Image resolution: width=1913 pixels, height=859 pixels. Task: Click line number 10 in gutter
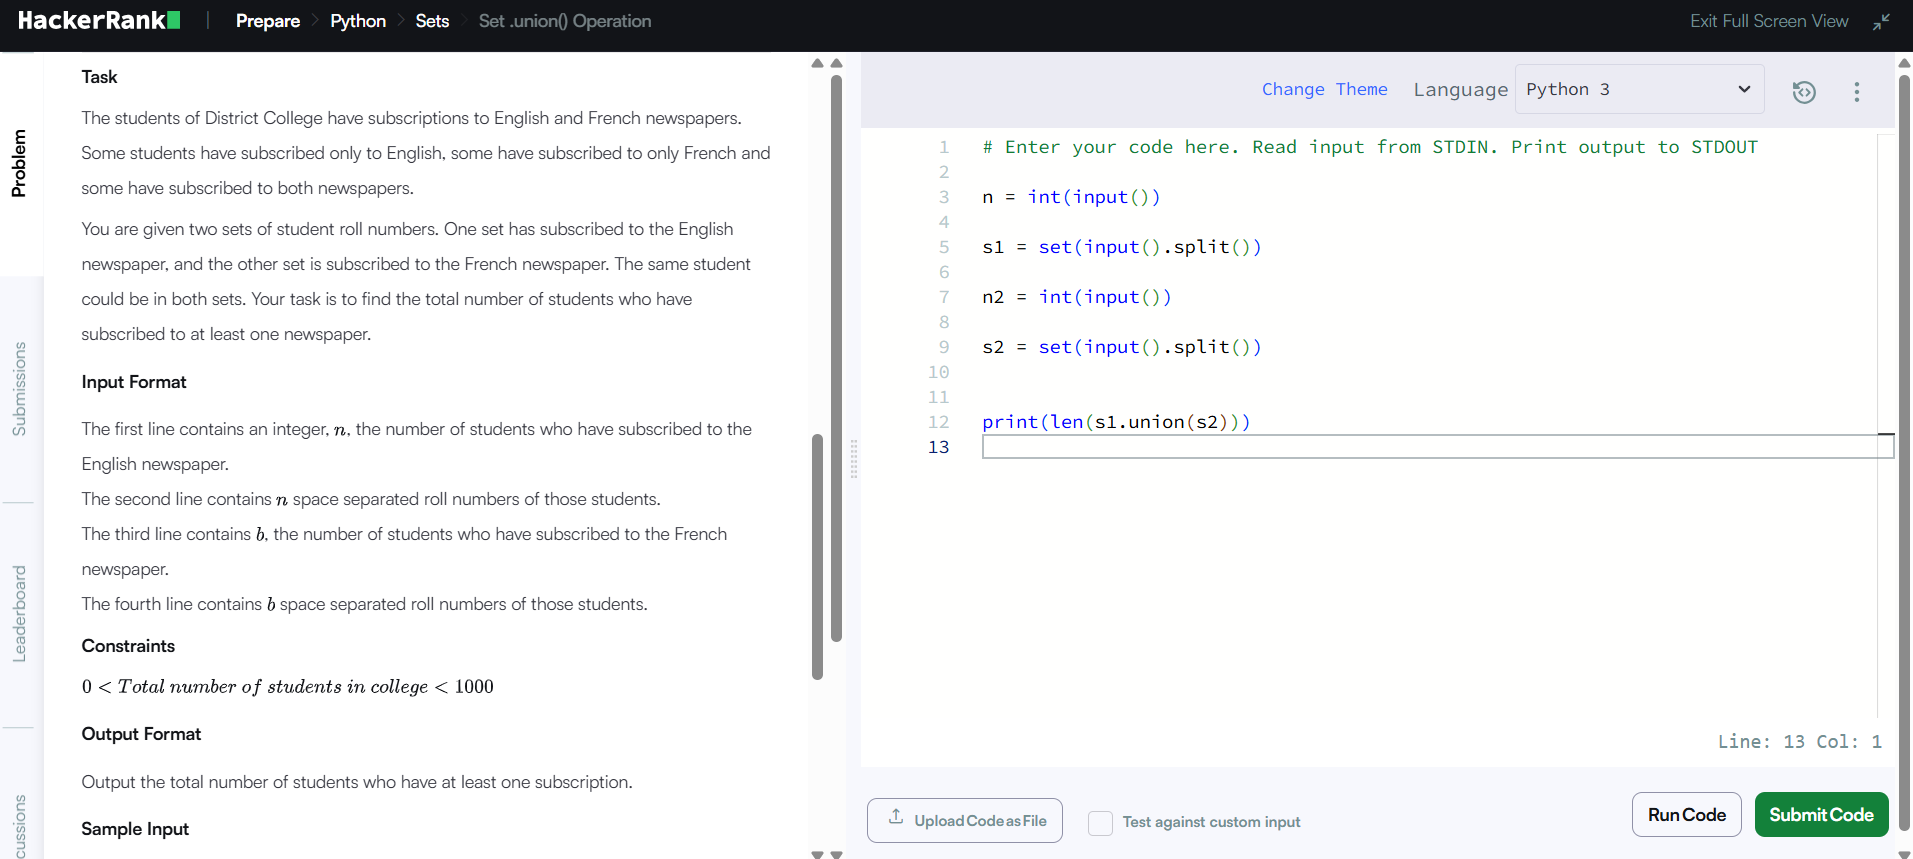coord(938,372)
